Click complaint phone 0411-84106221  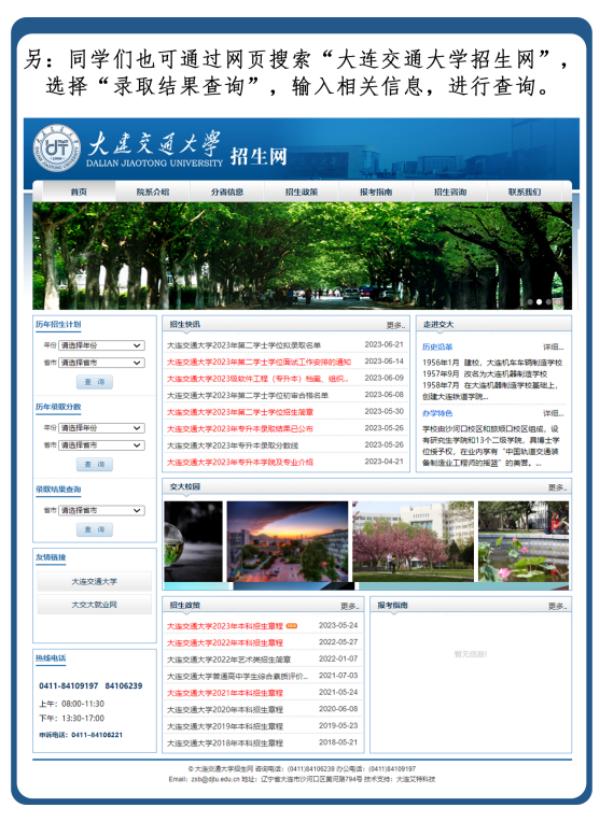coord(97,735)
